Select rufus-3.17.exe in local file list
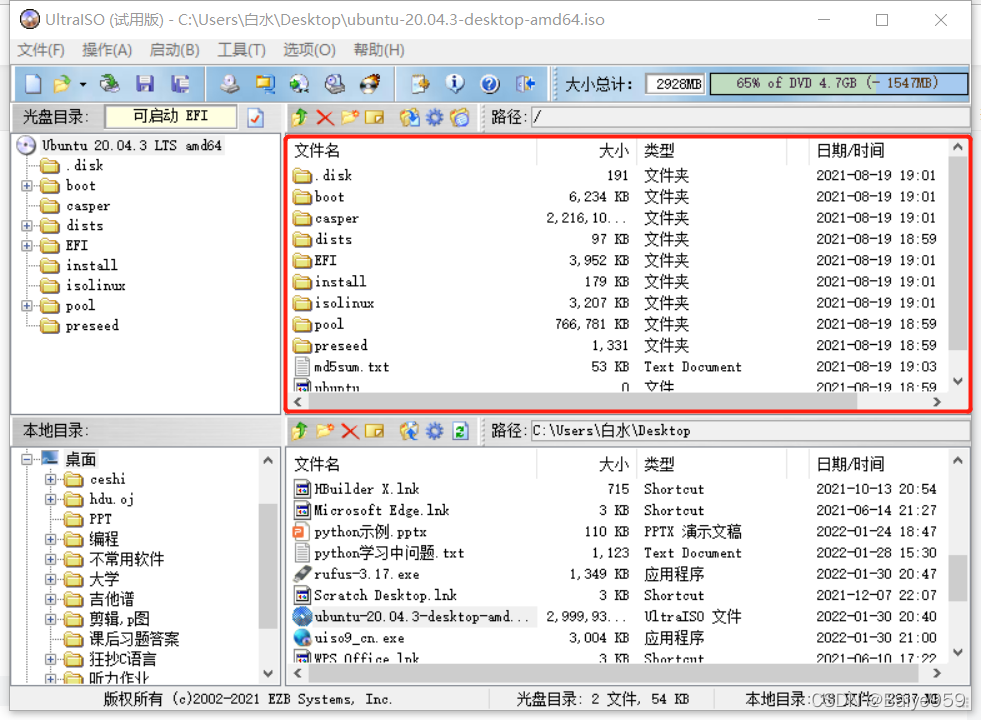 pos(367,574)
